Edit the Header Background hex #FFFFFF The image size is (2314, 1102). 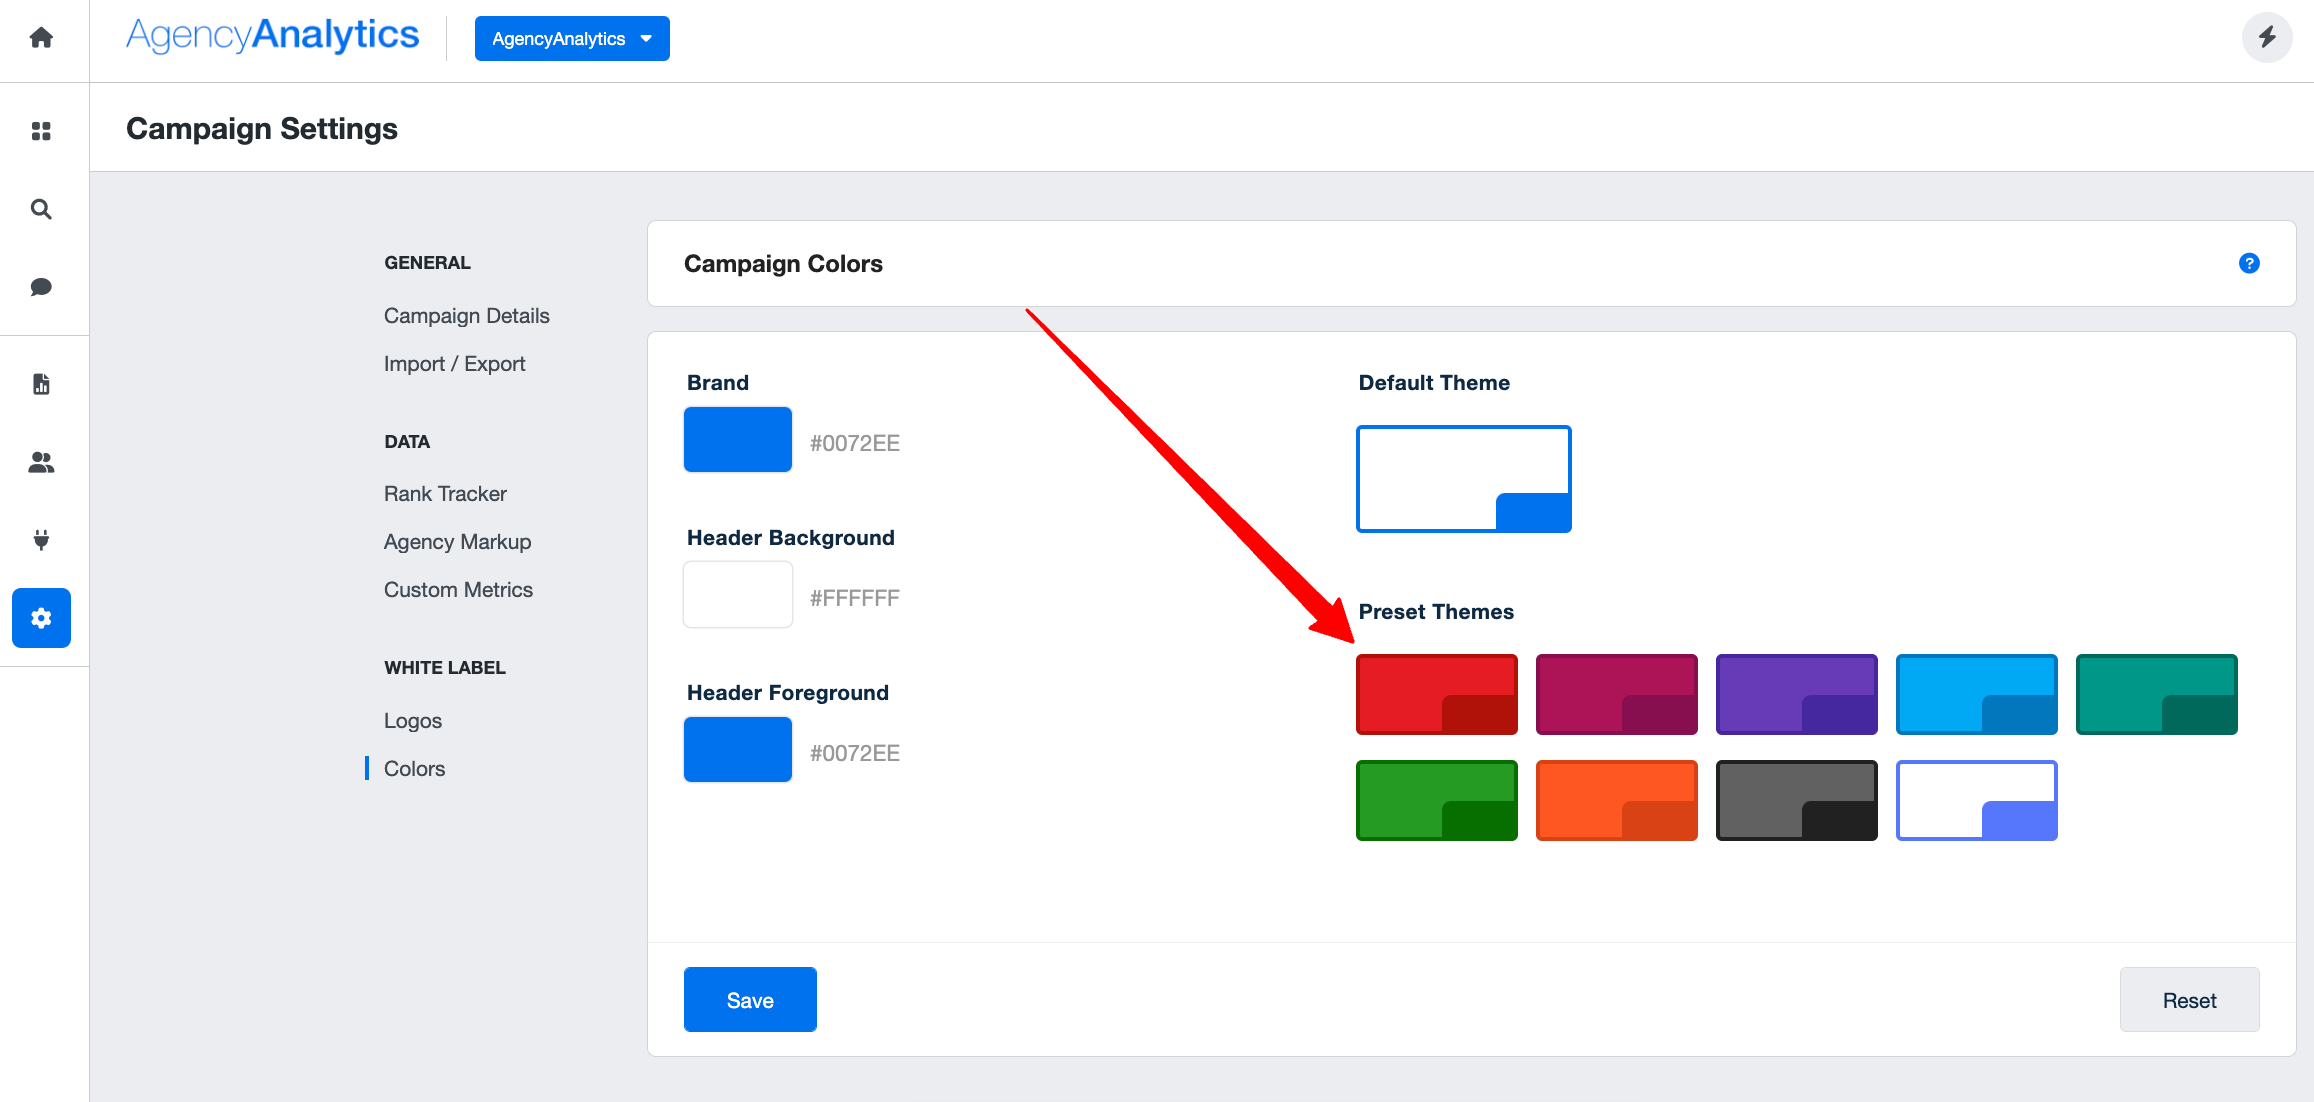[x=855, y=598]
